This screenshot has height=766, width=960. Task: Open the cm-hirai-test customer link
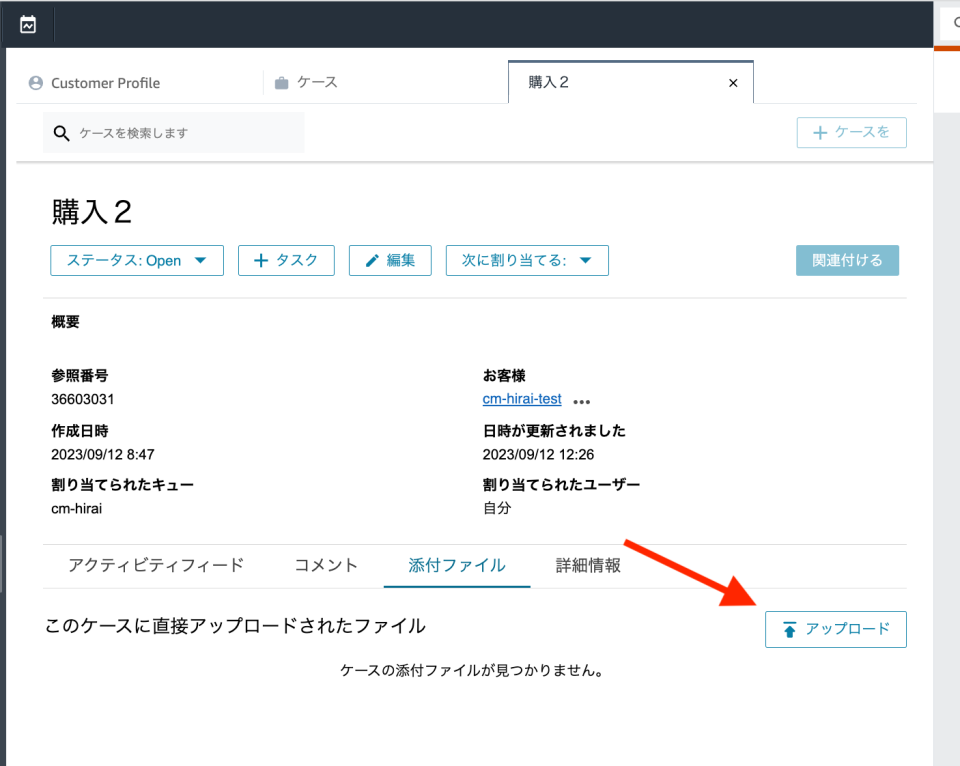pyautogui.click(x=522, y=399)
